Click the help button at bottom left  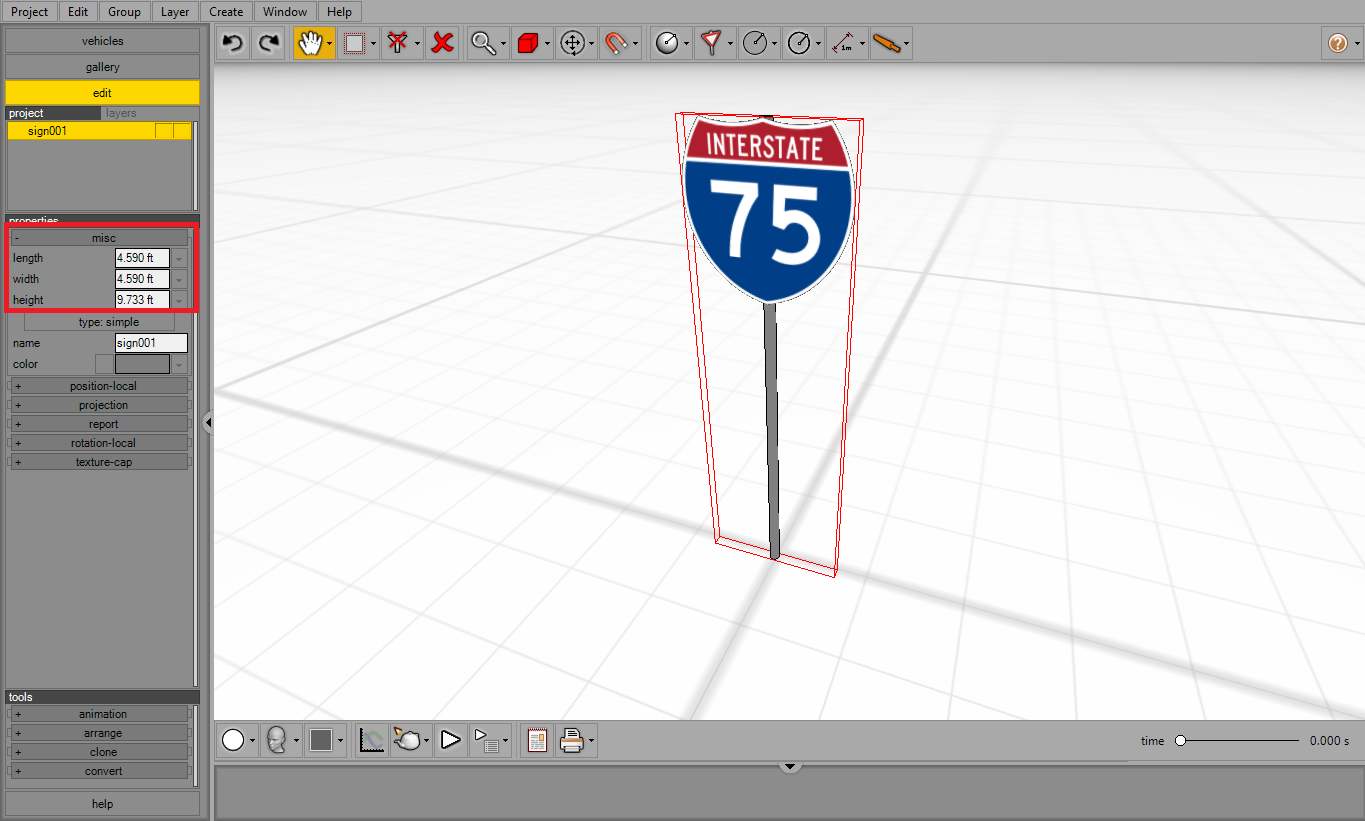tap(103, 804)
